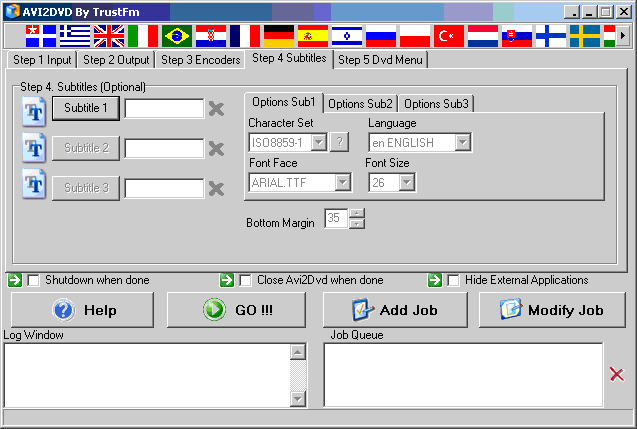This screenshot has width=637, height=429.
Task: Increase Bottom Margin with up arrow
Action: (357, 213)
